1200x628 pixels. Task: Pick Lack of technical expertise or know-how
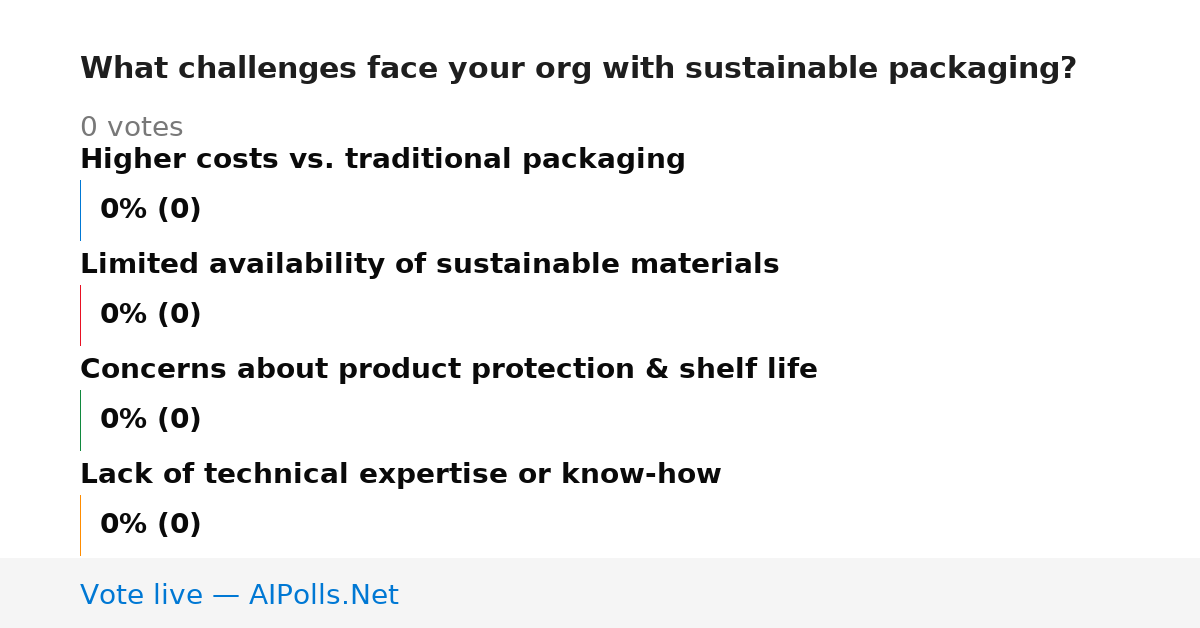(x=400, y=475)
